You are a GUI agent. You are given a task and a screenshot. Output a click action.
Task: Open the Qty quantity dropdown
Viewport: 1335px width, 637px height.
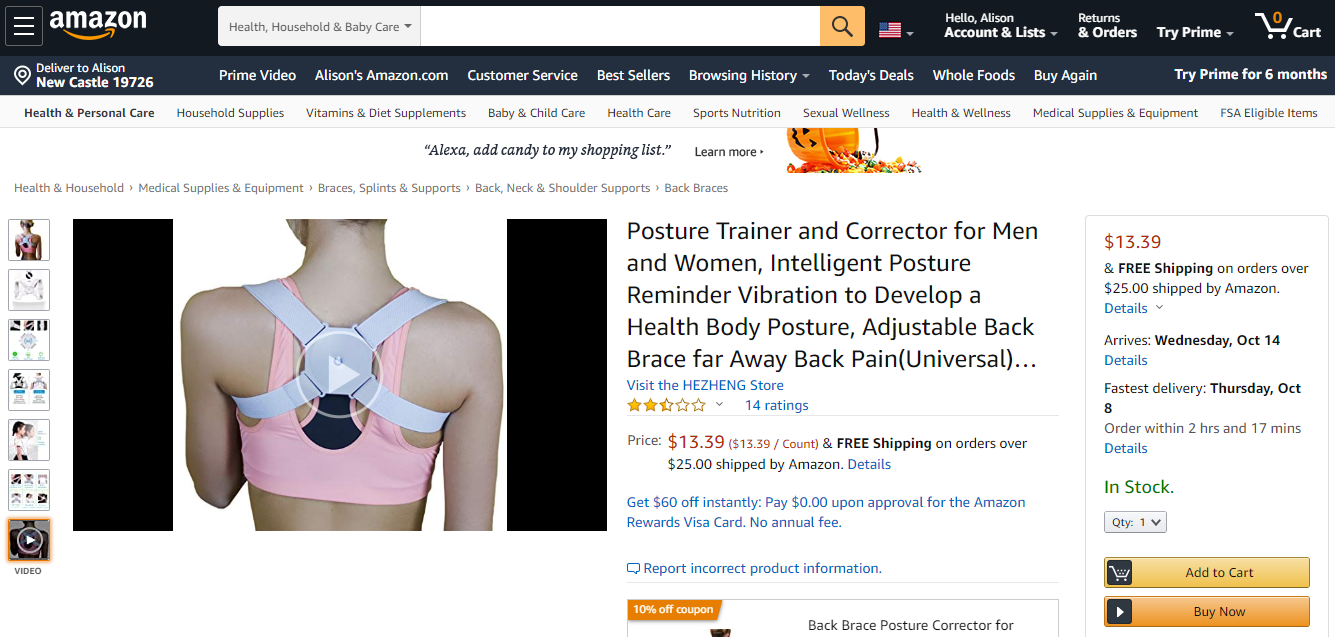pos(1135,522)
